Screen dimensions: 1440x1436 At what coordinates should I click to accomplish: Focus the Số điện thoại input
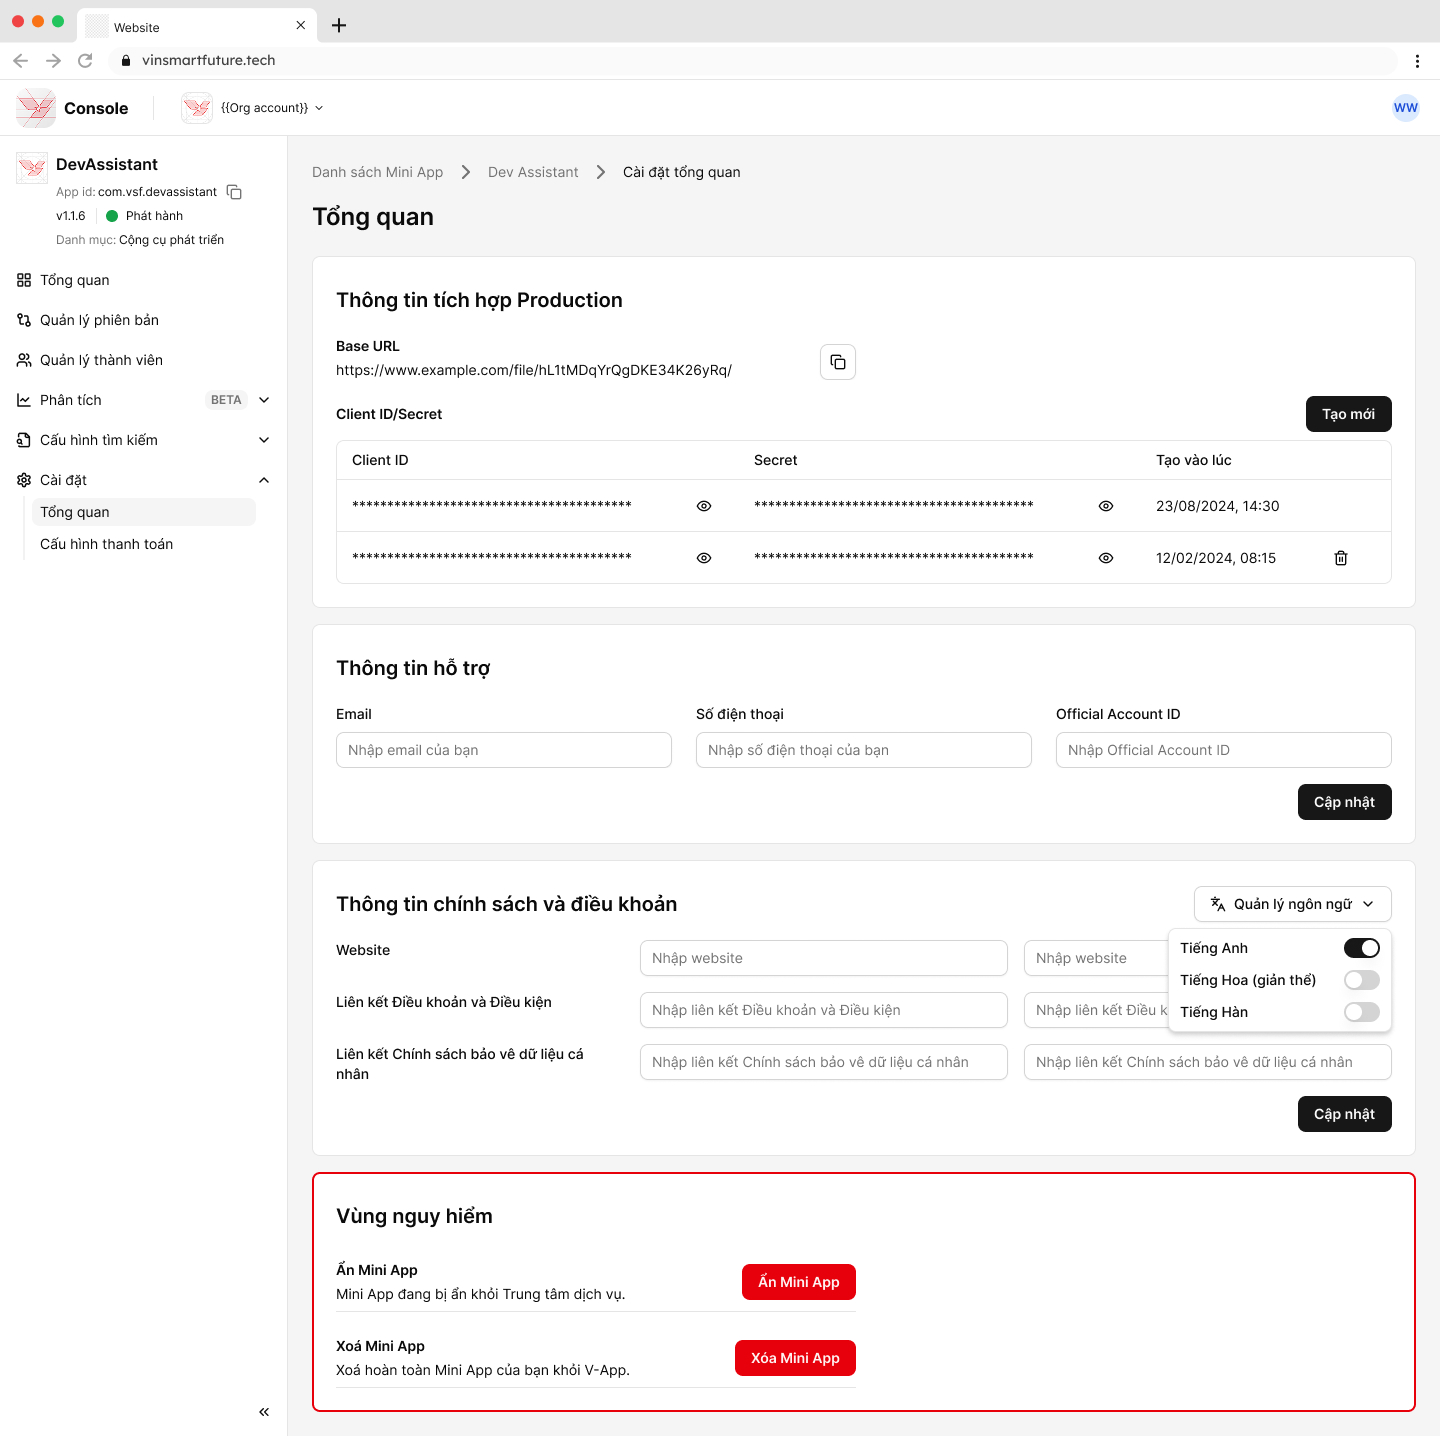point(864,750)
